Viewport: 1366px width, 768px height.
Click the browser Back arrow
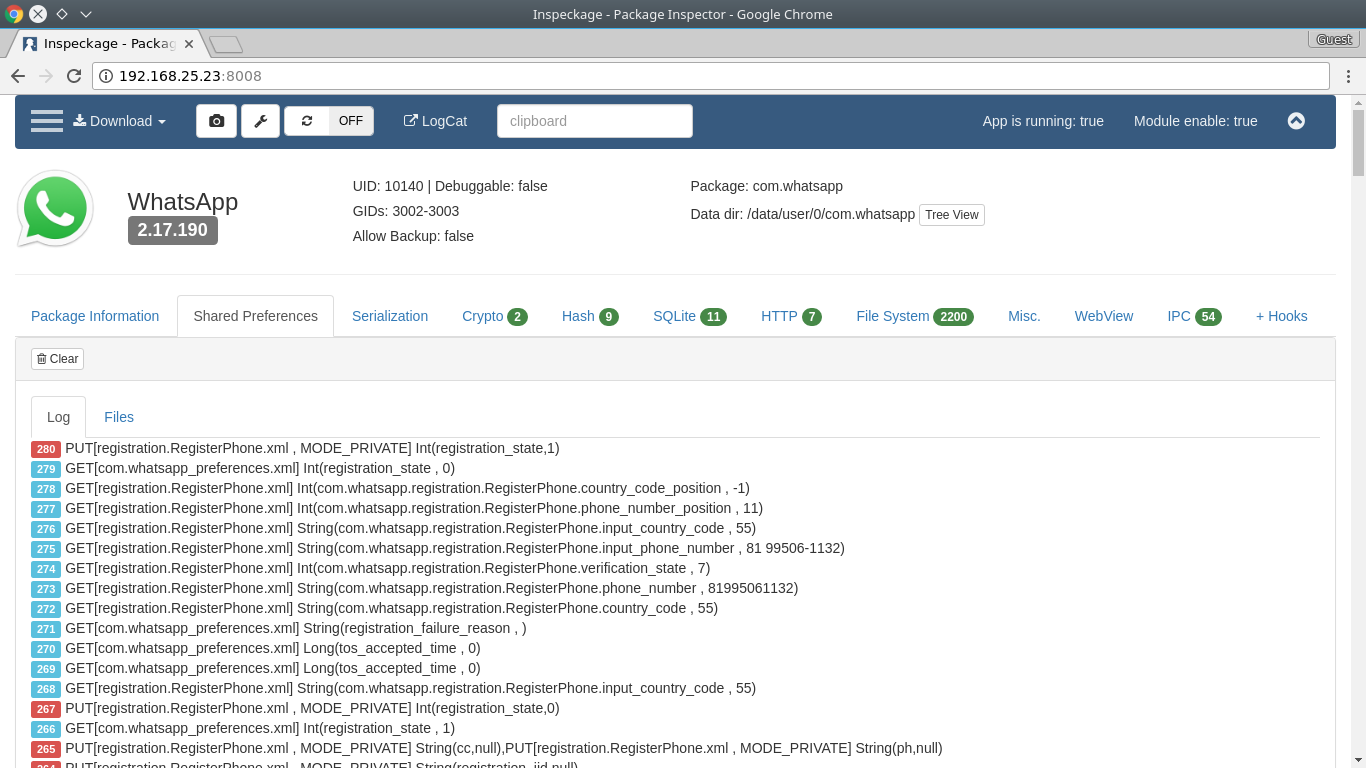click(18, 76)
